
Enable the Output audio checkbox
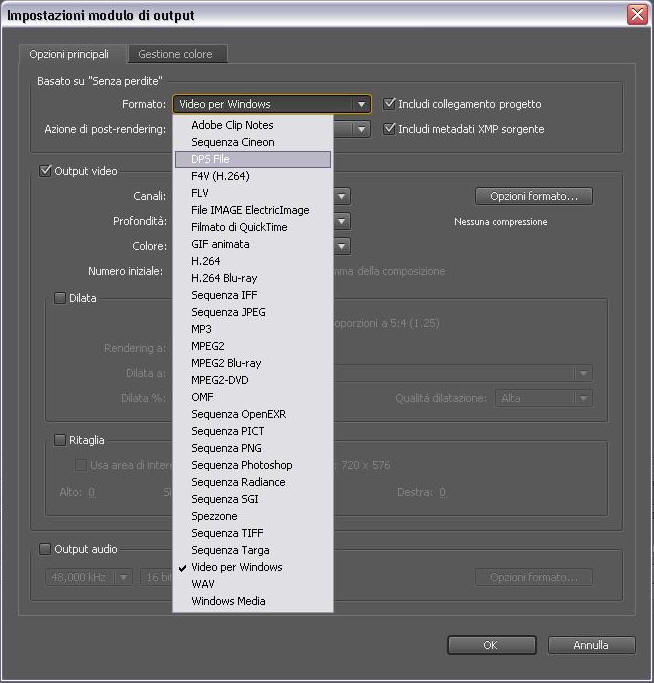click(45, 549)
